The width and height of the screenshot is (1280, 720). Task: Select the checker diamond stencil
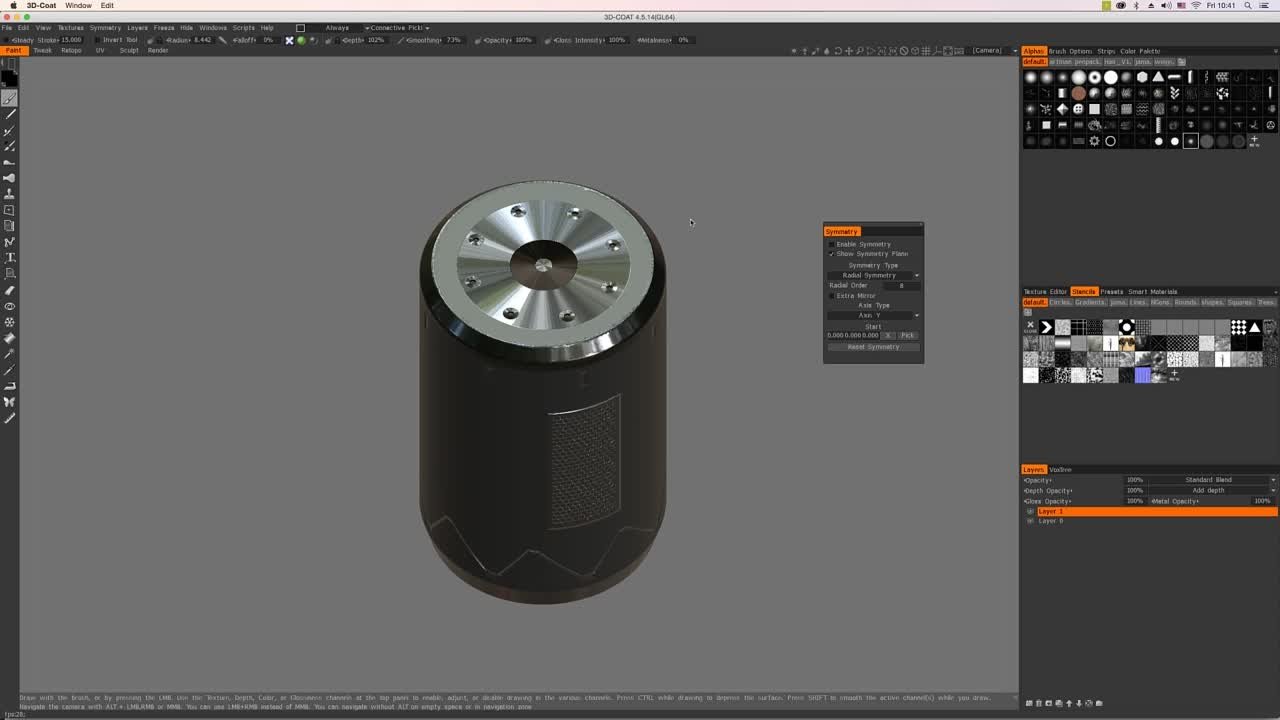click(1239, 327)
